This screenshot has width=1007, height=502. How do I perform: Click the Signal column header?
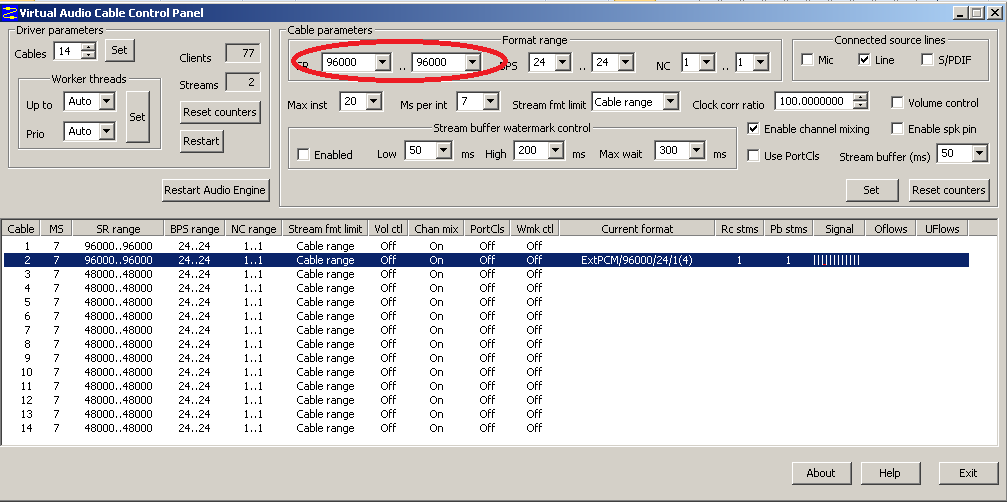tap(839, 229)
